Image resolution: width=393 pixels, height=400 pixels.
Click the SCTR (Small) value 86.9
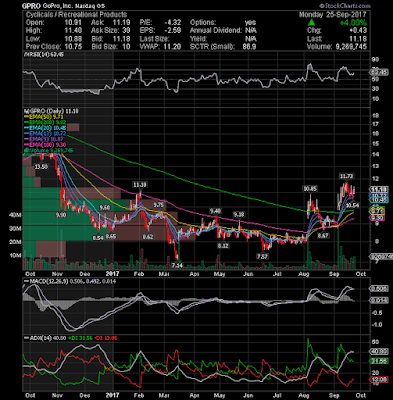tap(249, 47)
